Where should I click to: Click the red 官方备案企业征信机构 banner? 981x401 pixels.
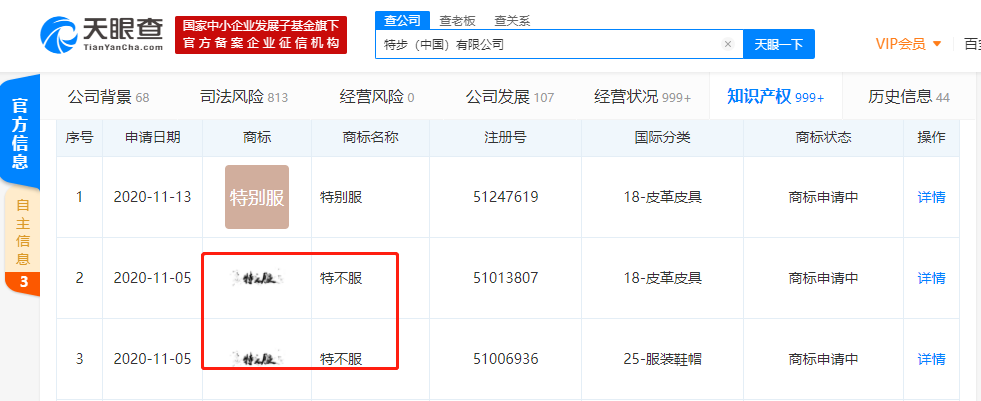pos(261,35)
